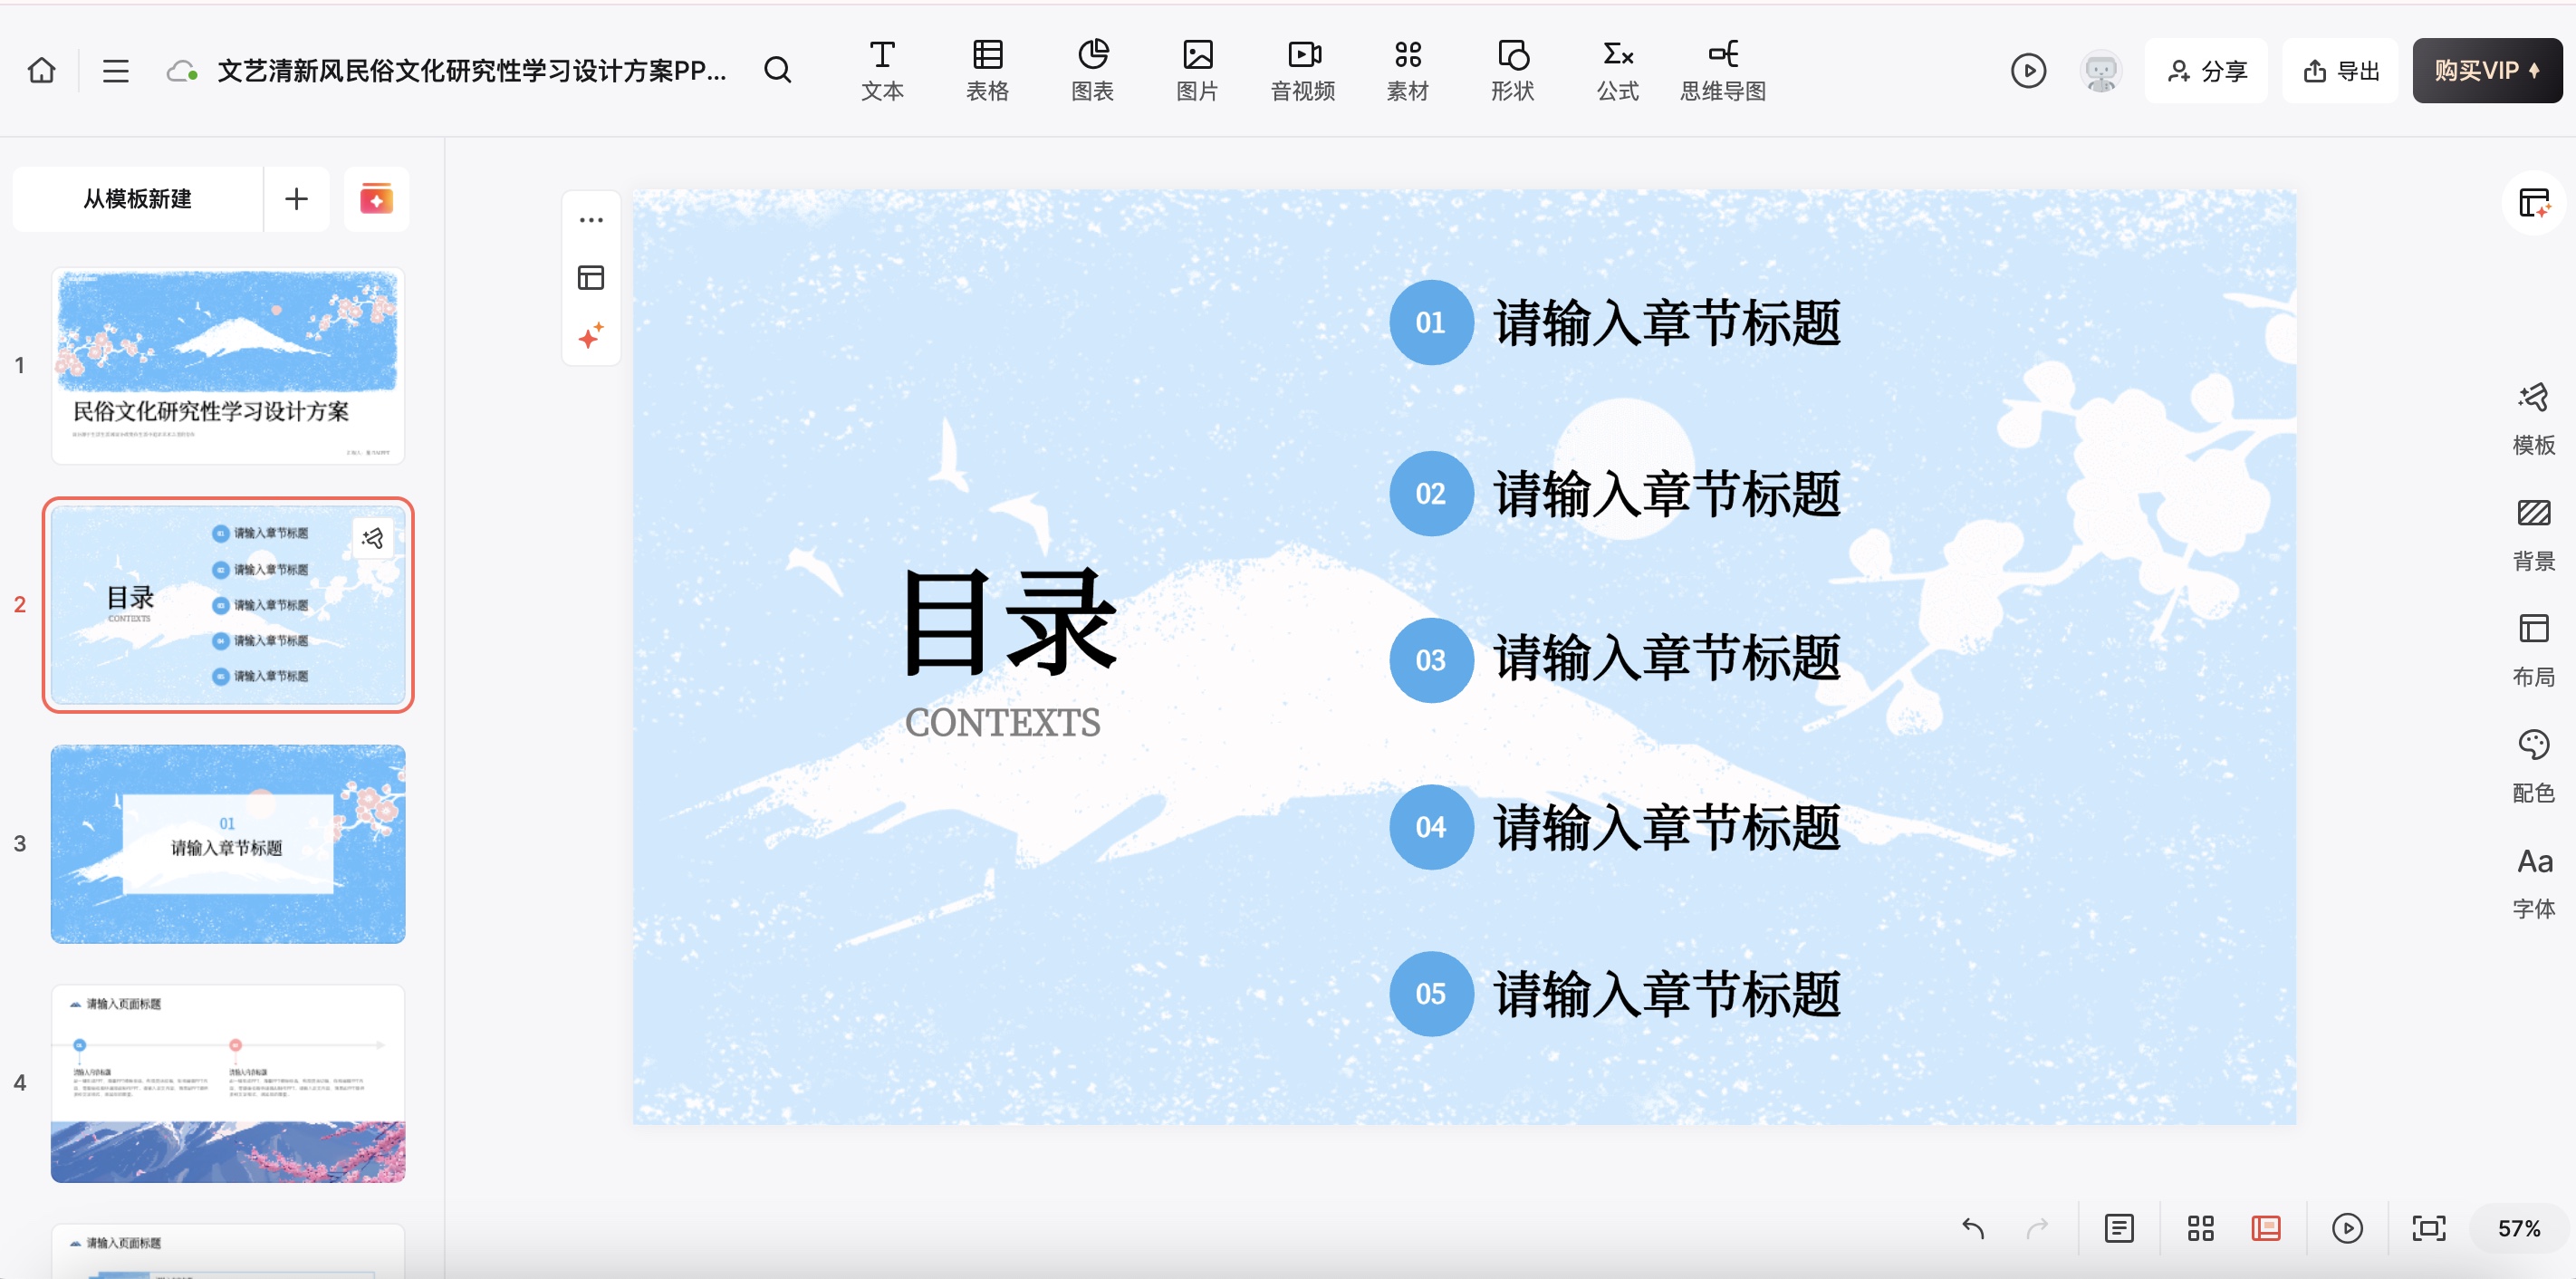Open slide more options (three dots)
This screenshot has height=1279, width=2576.
pos(591,220)
